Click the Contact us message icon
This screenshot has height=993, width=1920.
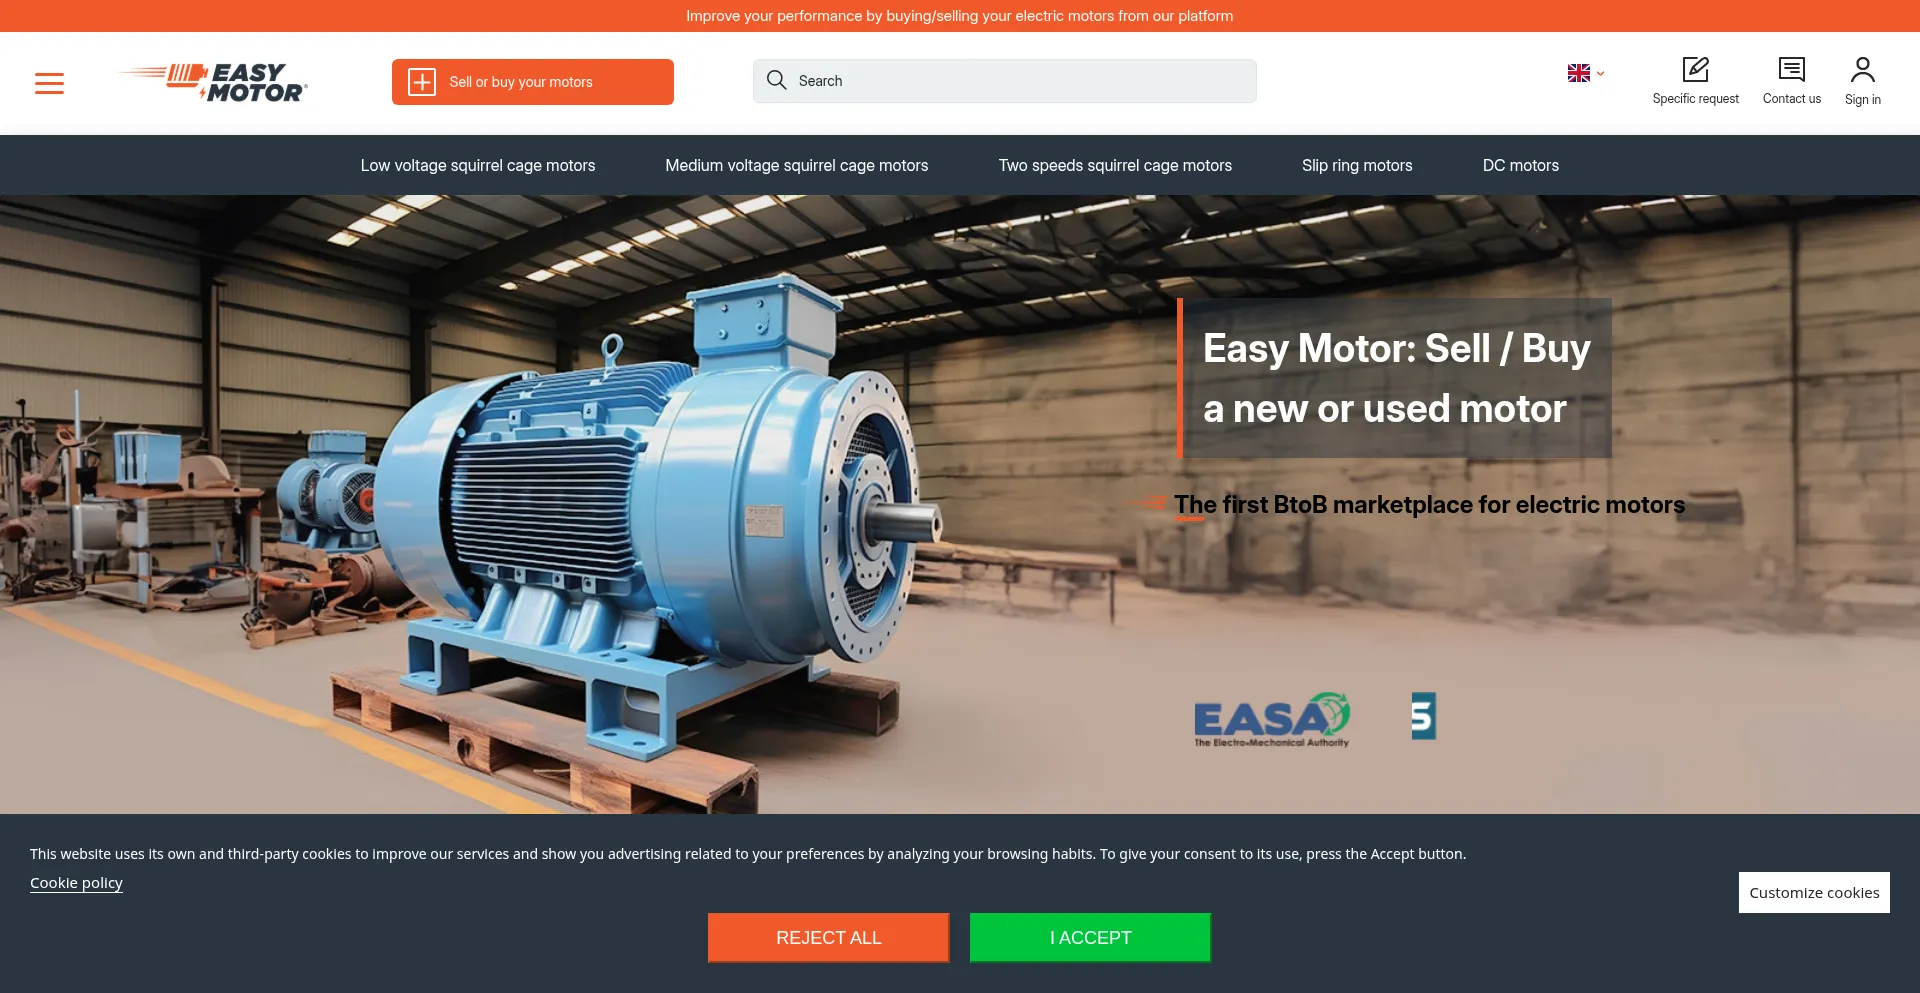tap(1791, 69)
